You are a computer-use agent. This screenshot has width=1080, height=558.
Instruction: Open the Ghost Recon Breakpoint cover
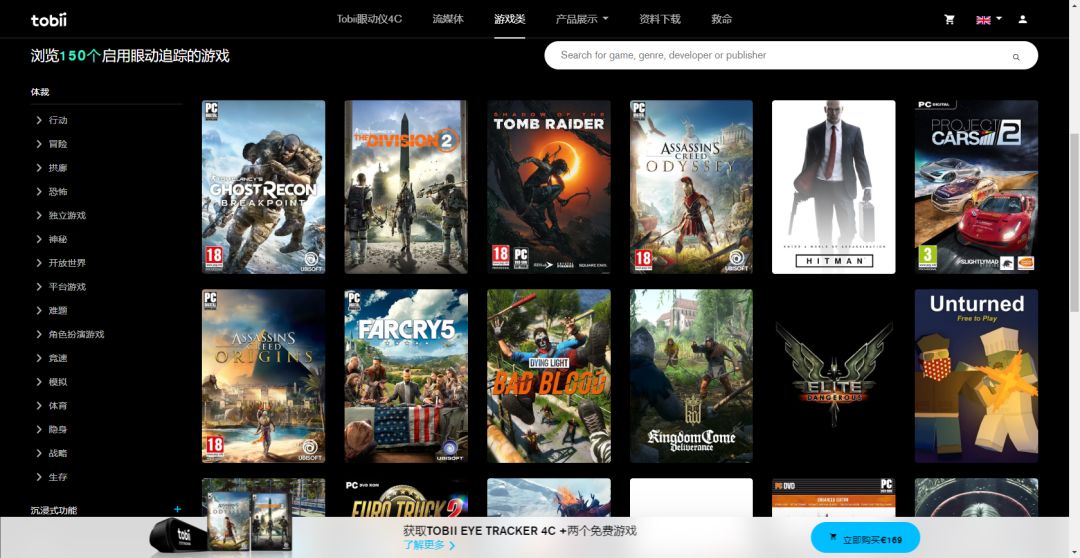tap(263, 187)
